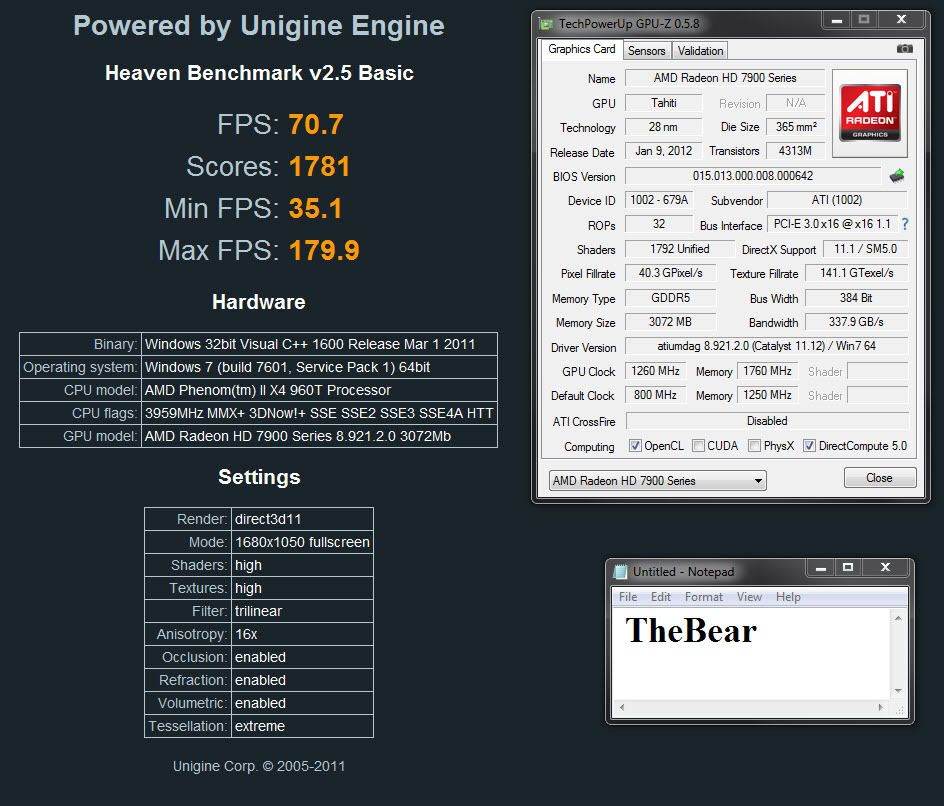The image size is (944, 806).
Task: Click the Unigine Corp. copyright text
Action: 259,766
